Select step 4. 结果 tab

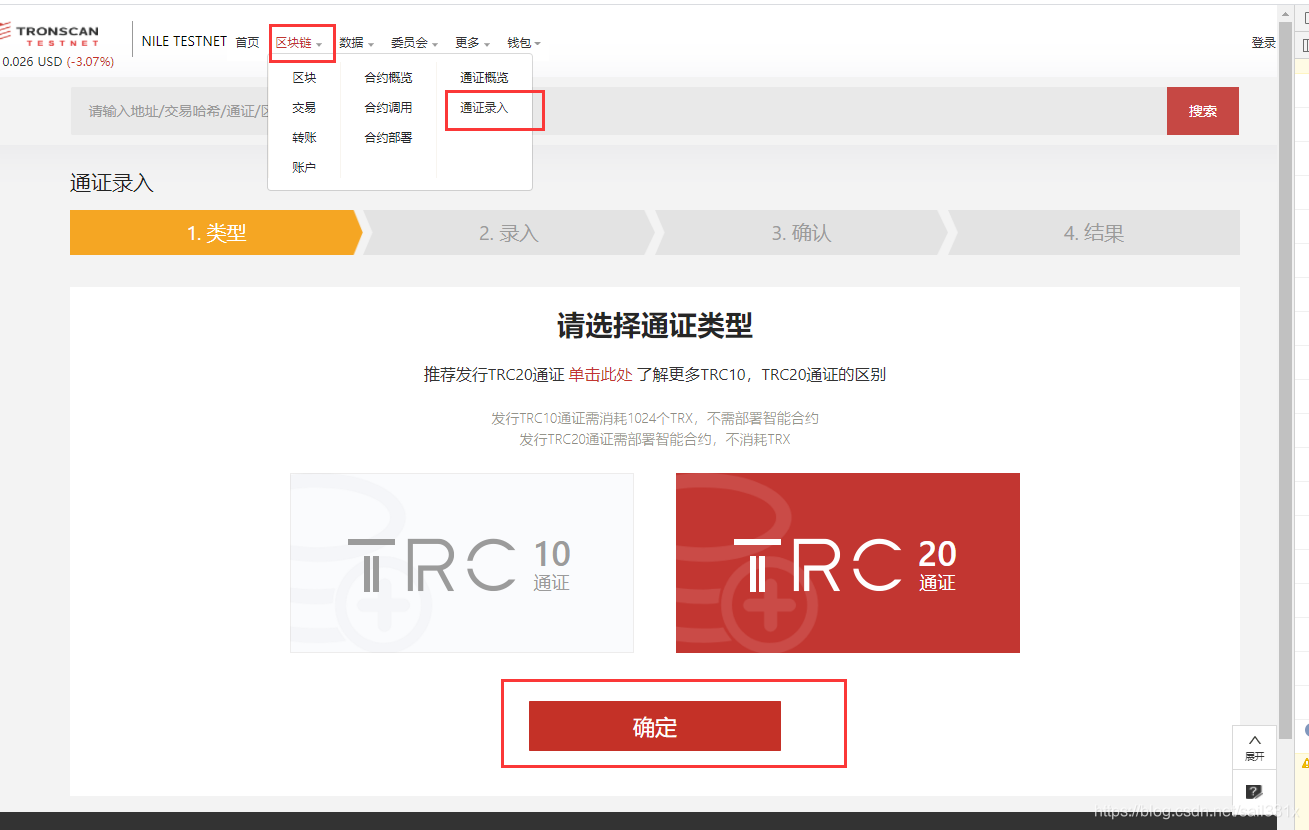[1094, 233]
